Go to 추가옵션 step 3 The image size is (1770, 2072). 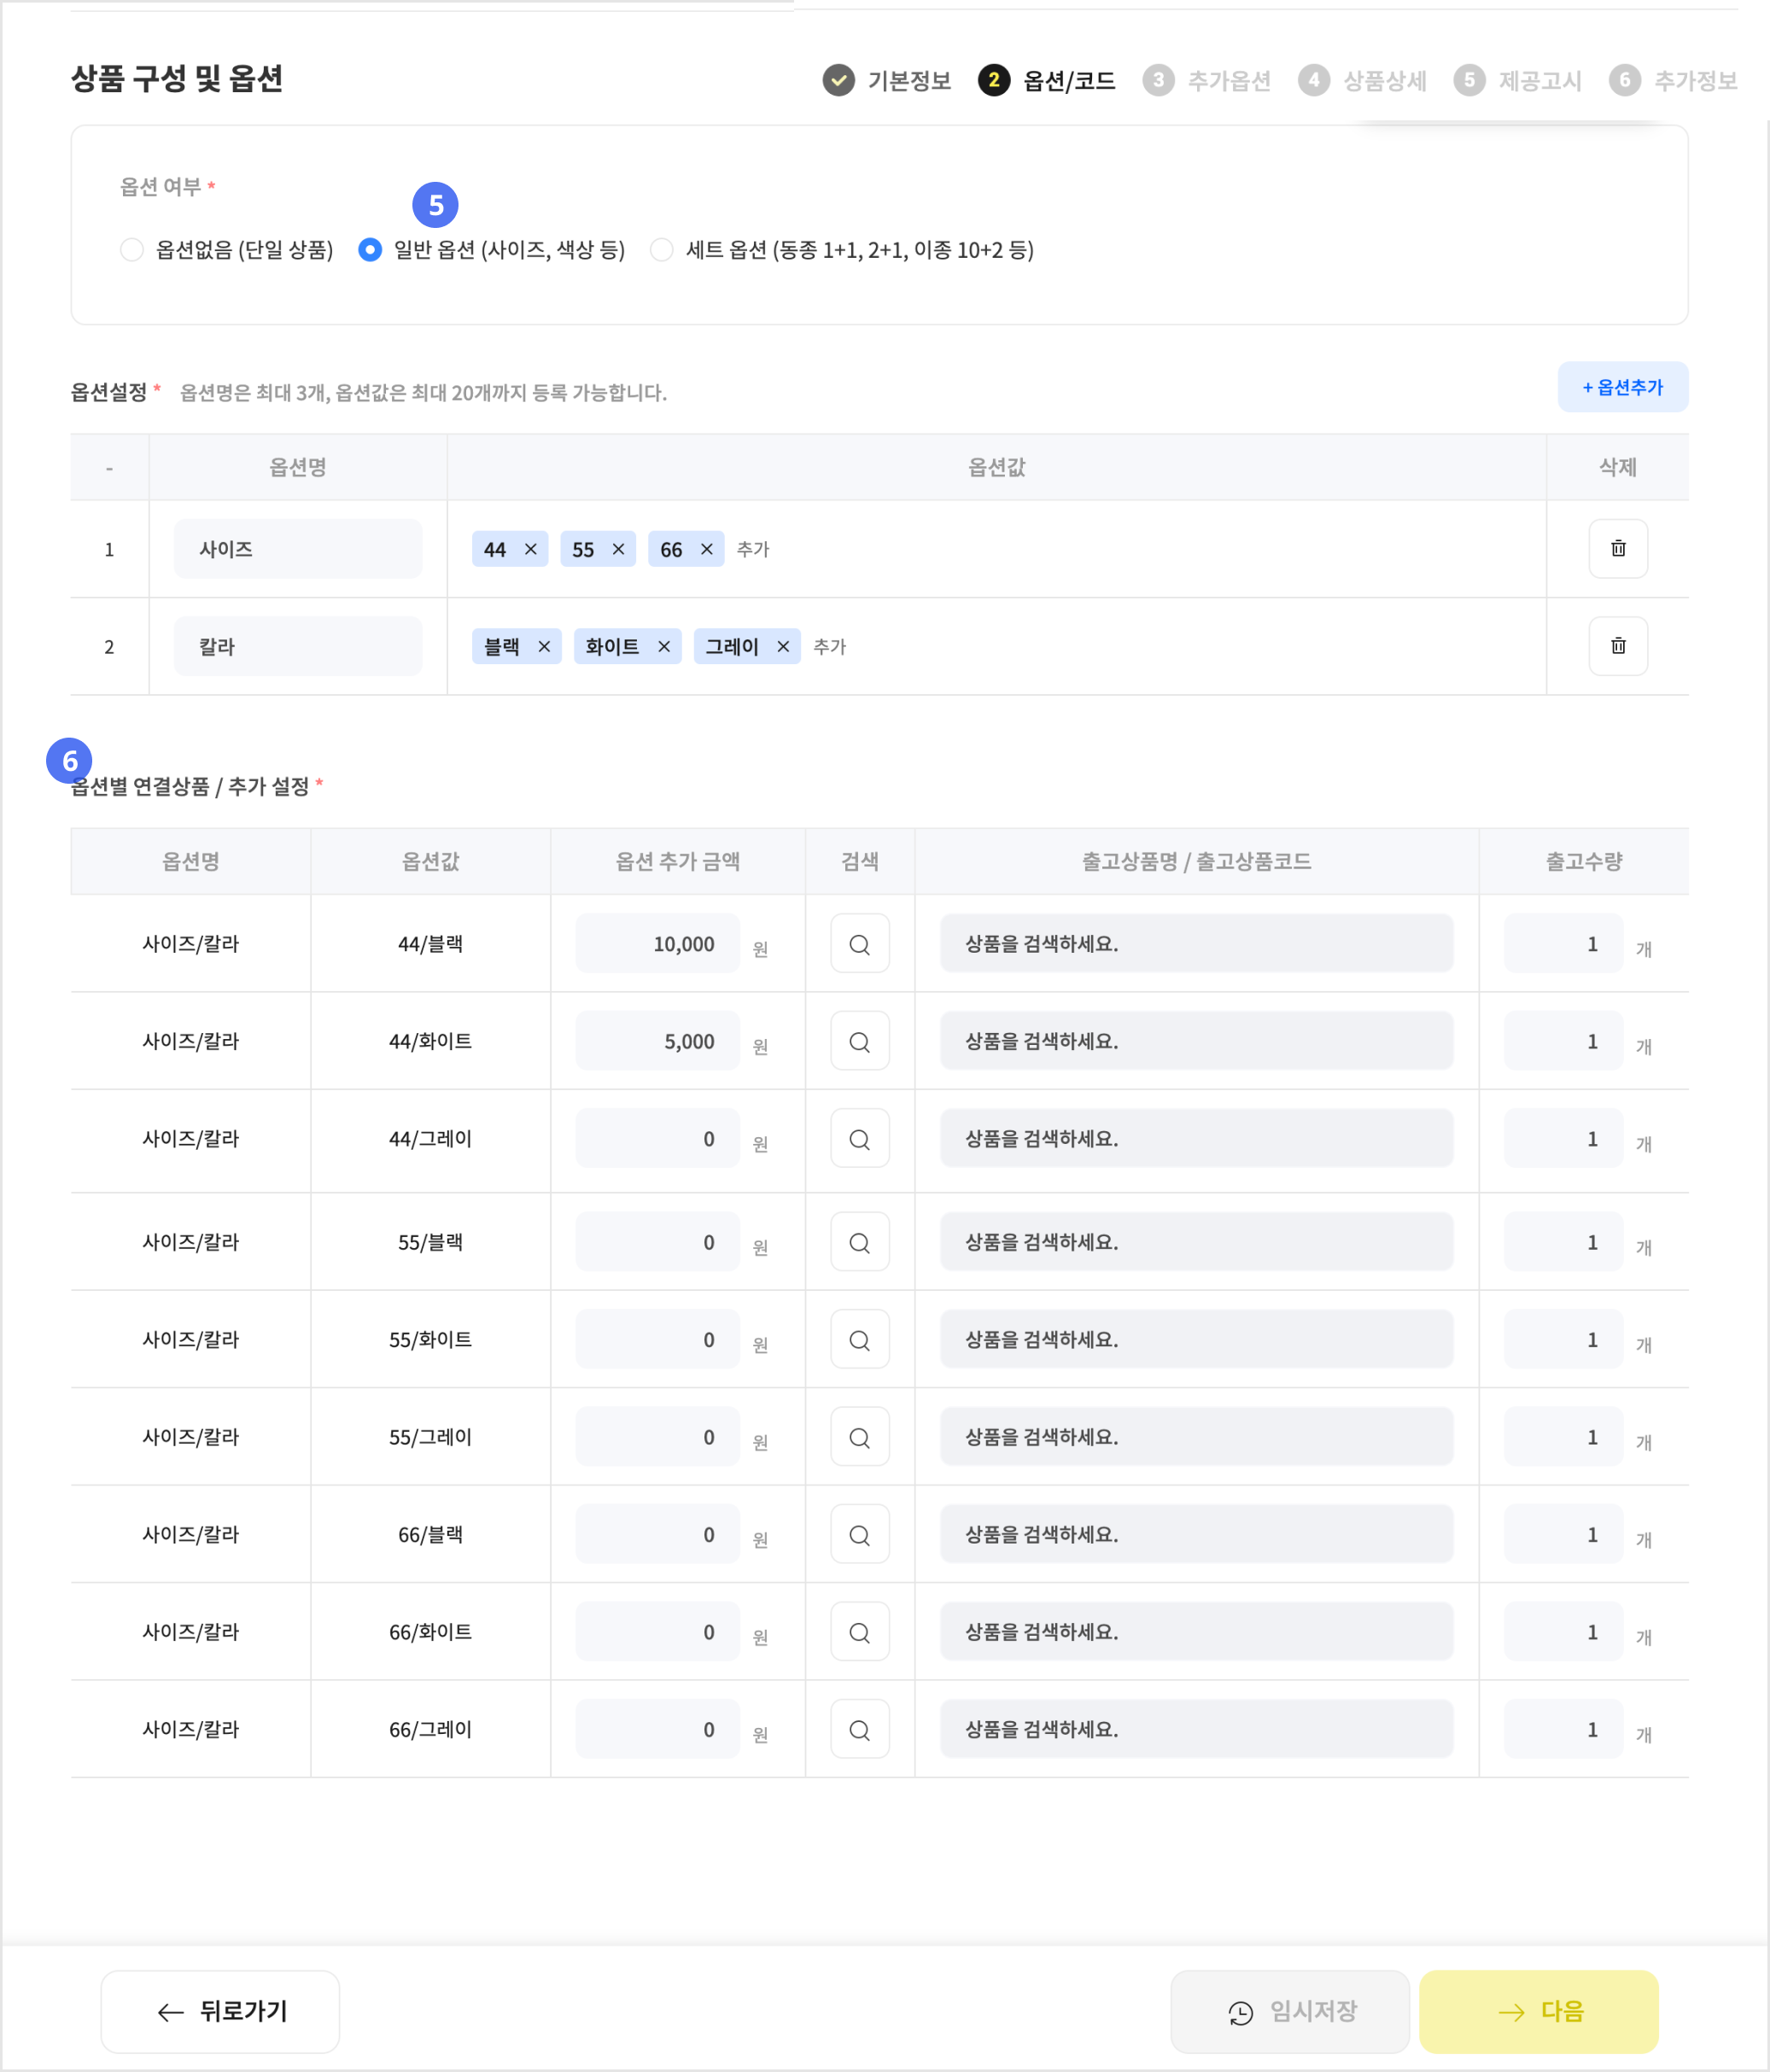coord(1207,80)
